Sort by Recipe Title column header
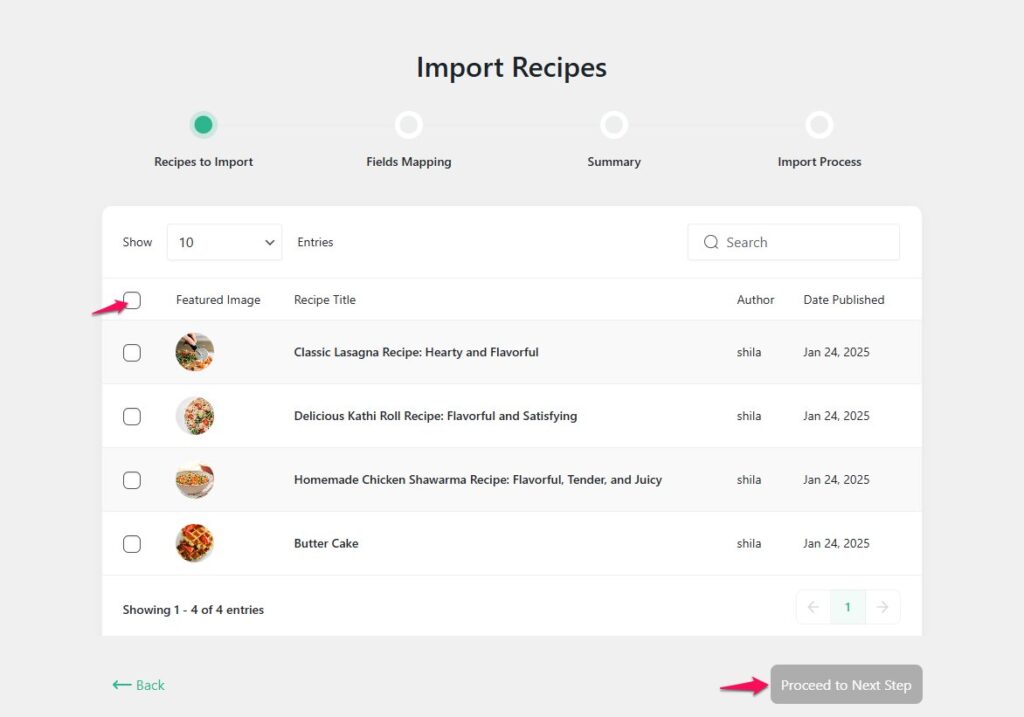Screen dimensions: 1024x717 tap(324, 300)
